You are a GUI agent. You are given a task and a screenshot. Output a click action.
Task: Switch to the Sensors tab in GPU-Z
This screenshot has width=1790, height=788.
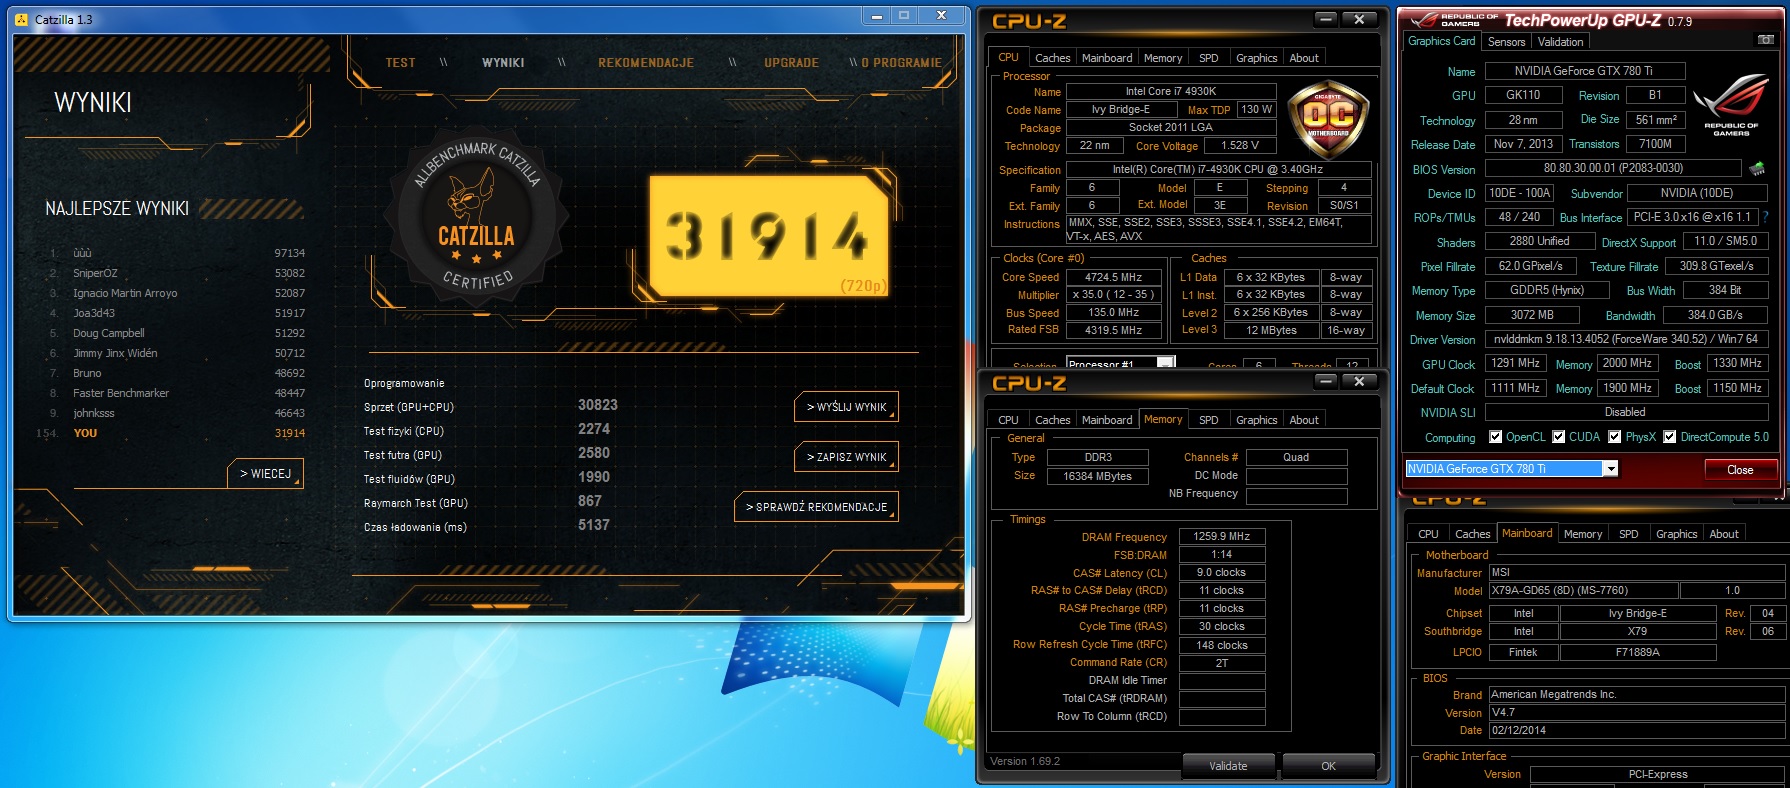pyautogui.click(x=1506, y=42)
